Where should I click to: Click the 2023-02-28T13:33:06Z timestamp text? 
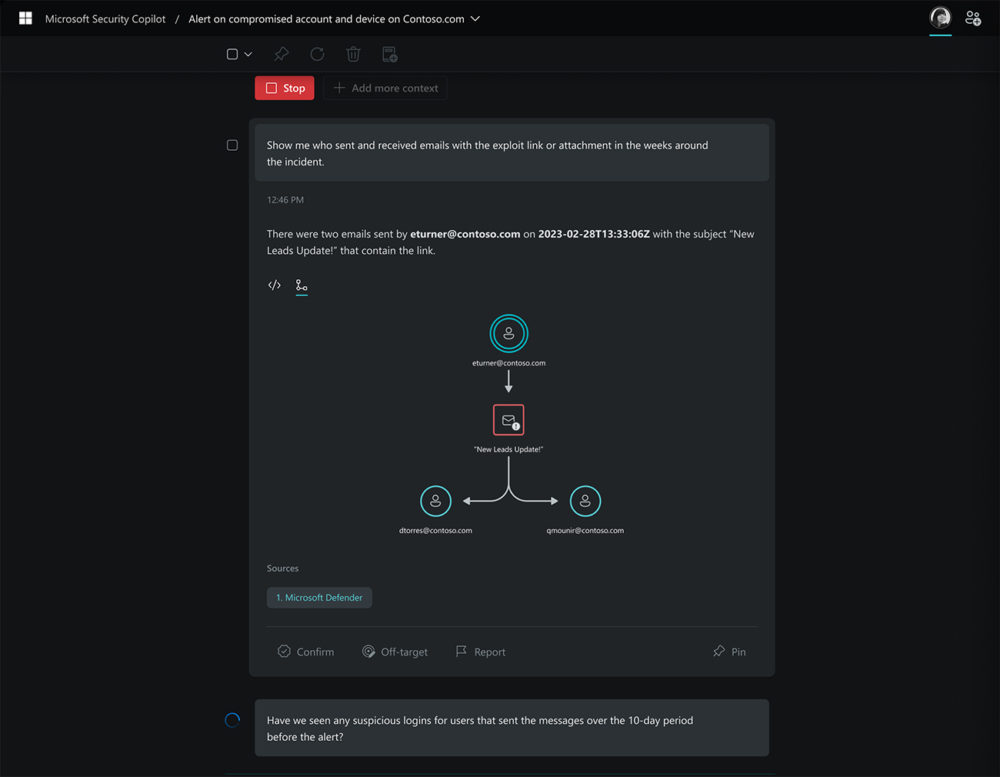point(594,234)
